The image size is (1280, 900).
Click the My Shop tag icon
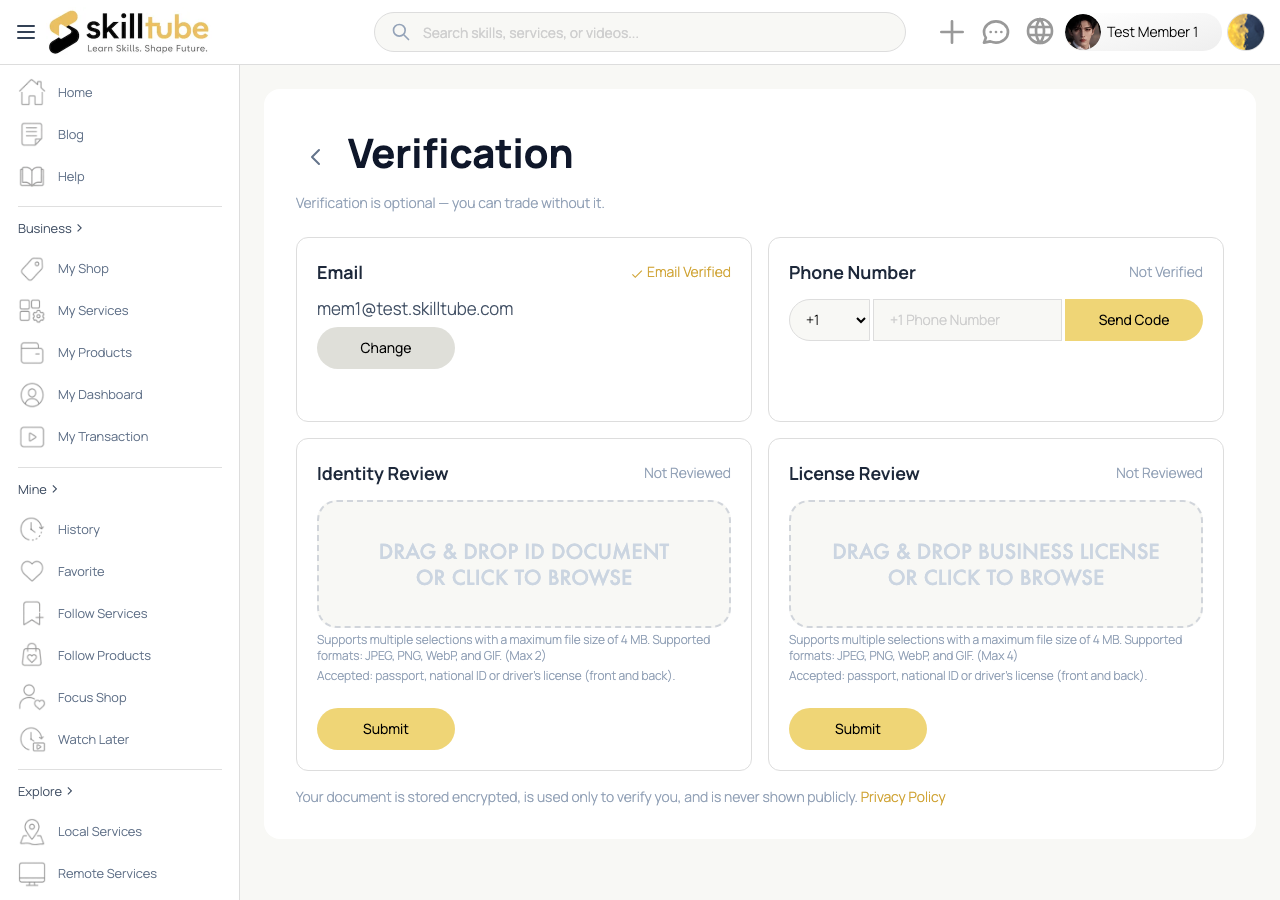coord(32,268)
